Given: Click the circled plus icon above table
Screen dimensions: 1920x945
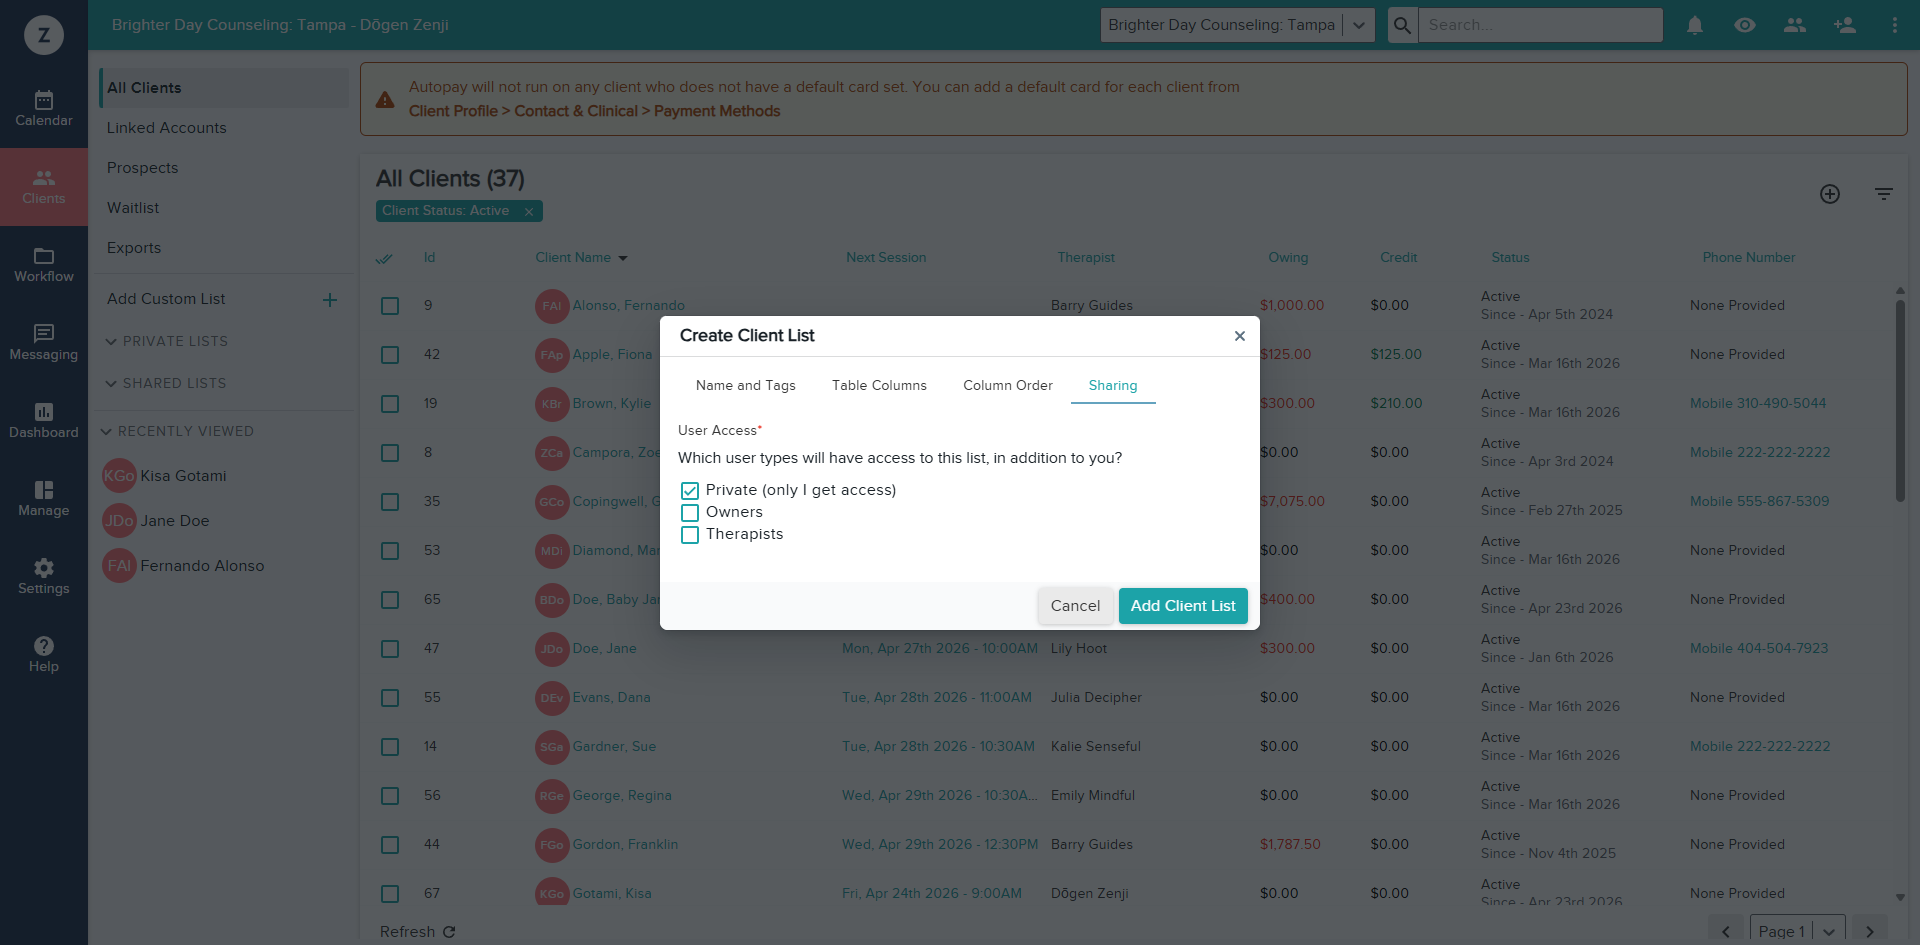Looking at the screenshot, I should tap(1830, 194).
